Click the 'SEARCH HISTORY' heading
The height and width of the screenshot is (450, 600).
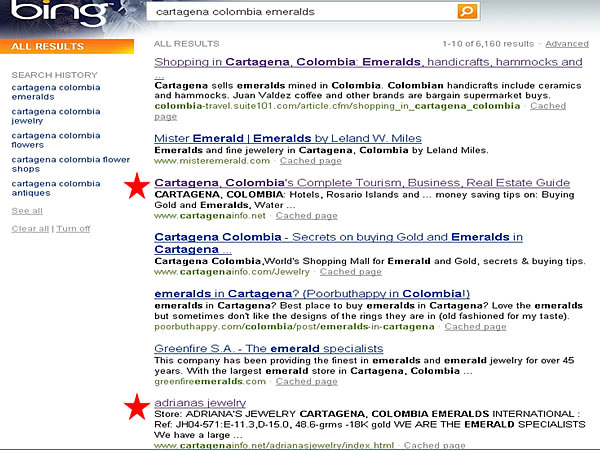54,75
